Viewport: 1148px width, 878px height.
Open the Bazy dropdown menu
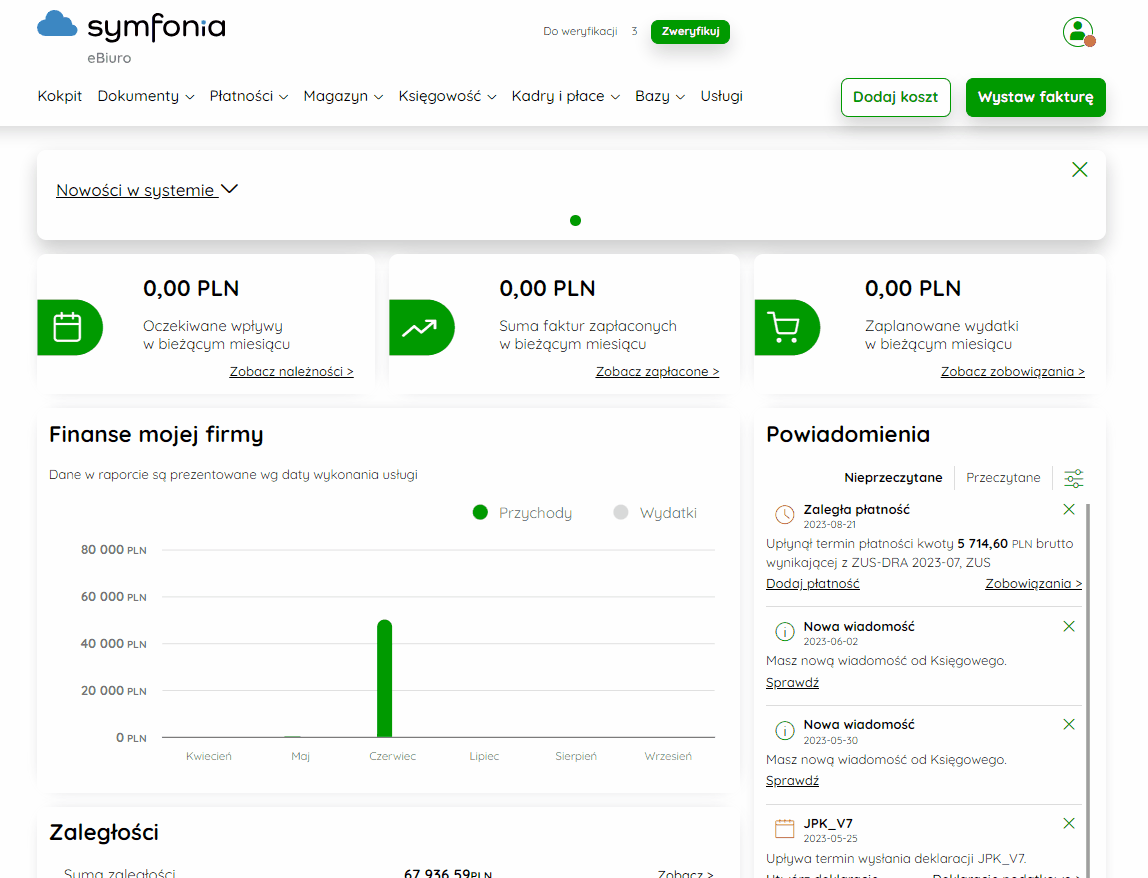point(660,96)
